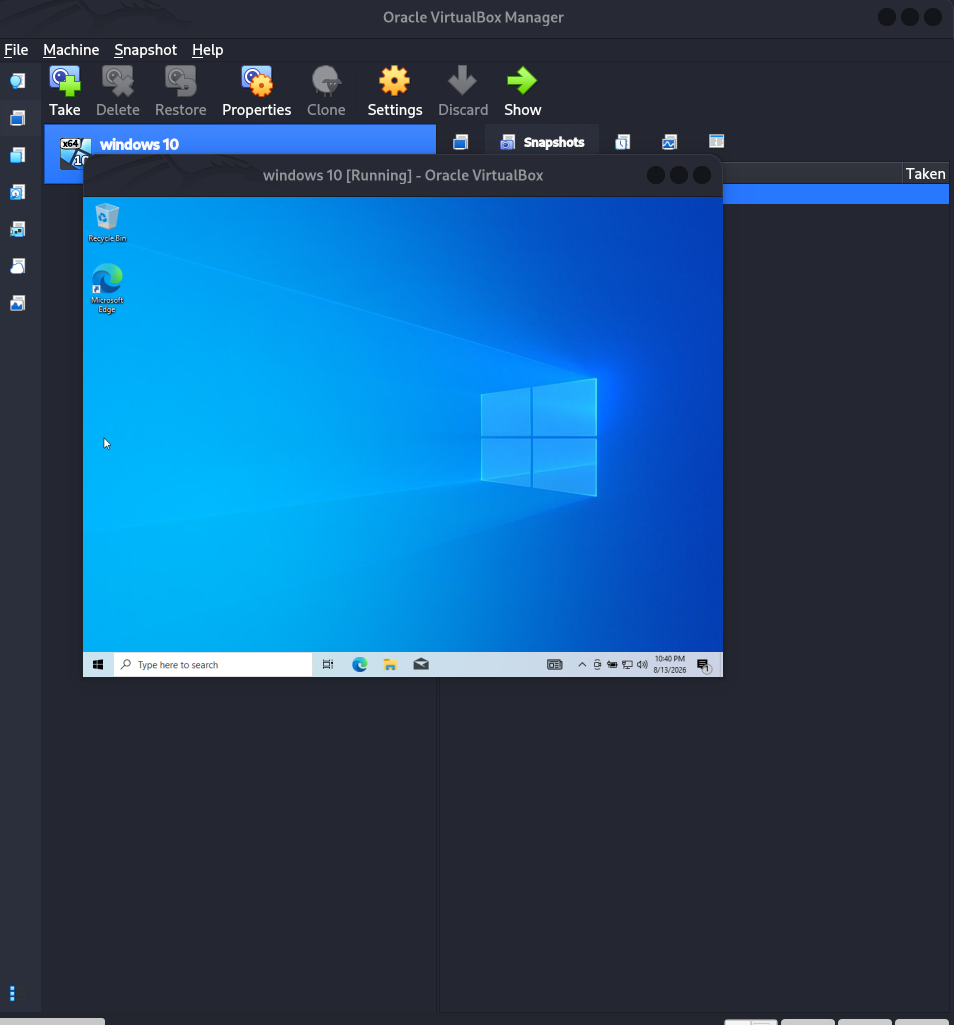Switch to the File Manager tab icon

(x=717, y=141)
